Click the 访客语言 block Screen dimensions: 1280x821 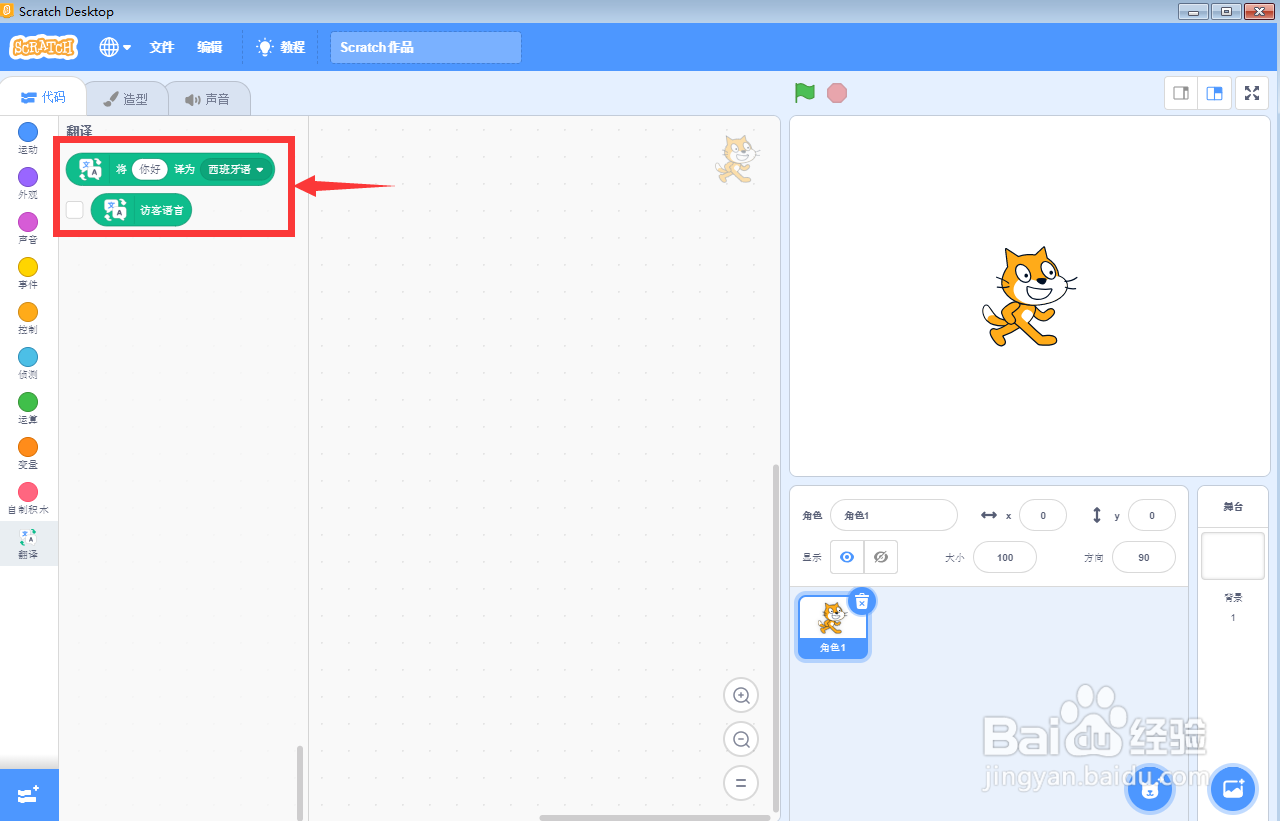[x=141, y=210]
